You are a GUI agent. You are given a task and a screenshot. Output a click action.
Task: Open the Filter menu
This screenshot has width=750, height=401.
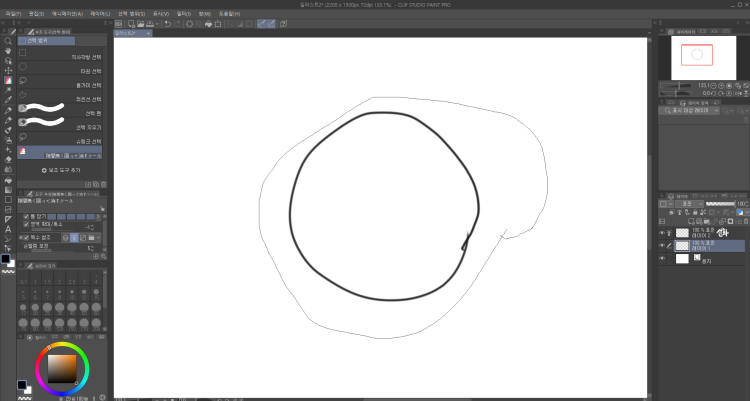click(x=184, y=14)
